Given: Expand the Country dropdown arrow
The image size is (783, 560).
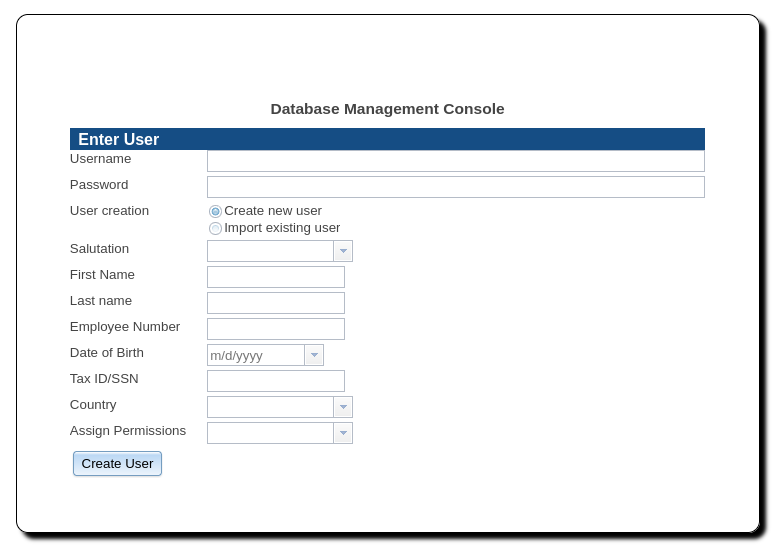Looking at the screenshot, I should [x=343, y=407].
